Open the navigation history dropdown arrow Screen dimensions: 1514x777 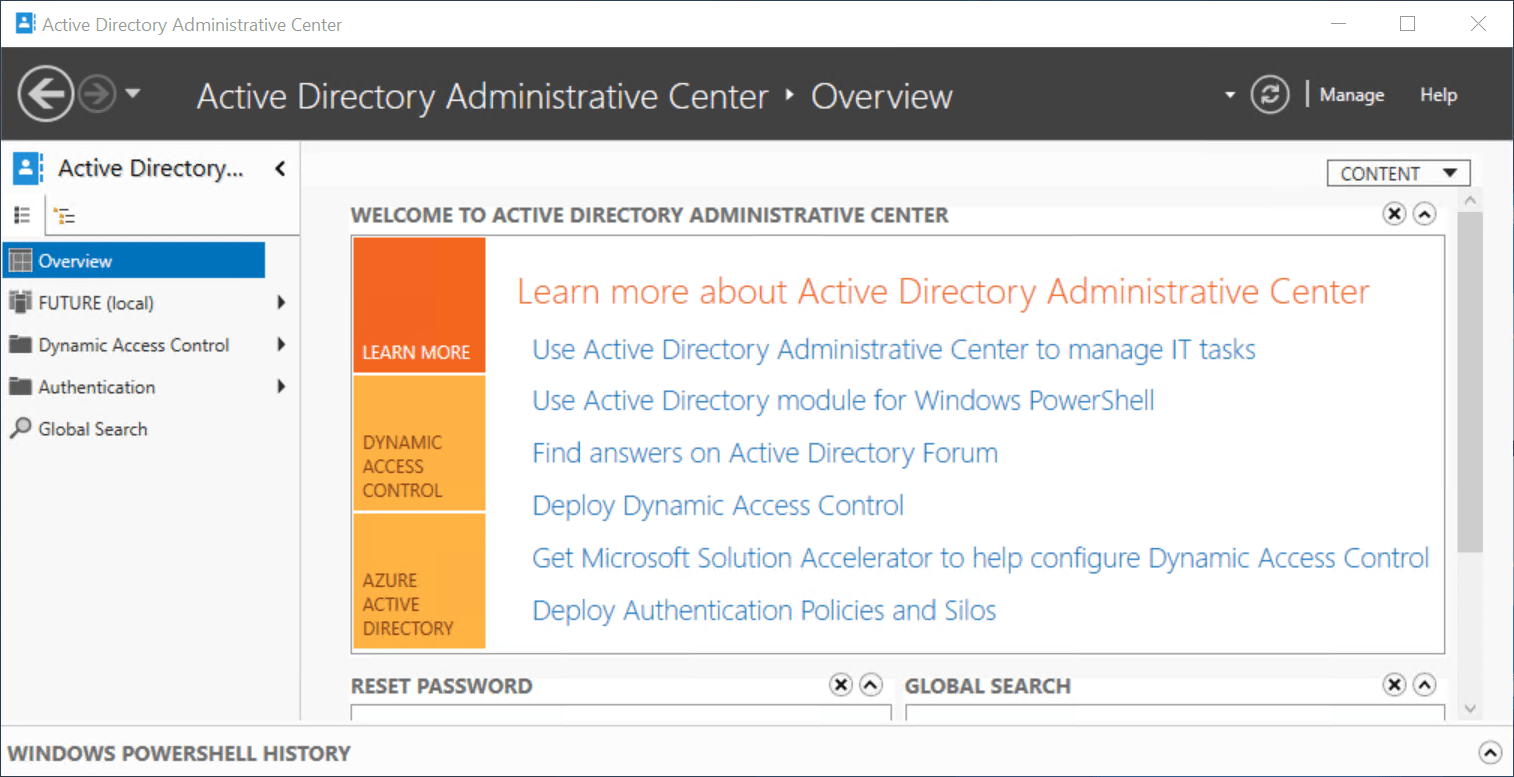coord(132,95)
